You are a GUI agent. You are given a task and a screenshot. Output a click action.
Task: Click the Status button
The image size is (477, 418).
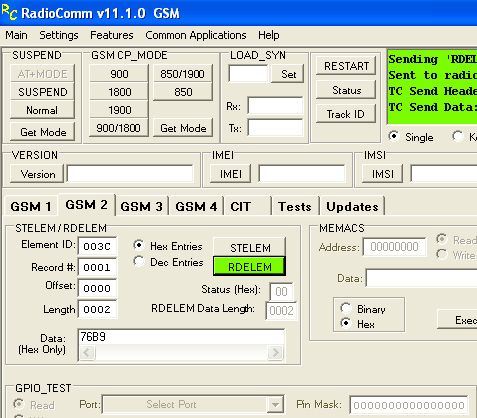click(346, 90)
